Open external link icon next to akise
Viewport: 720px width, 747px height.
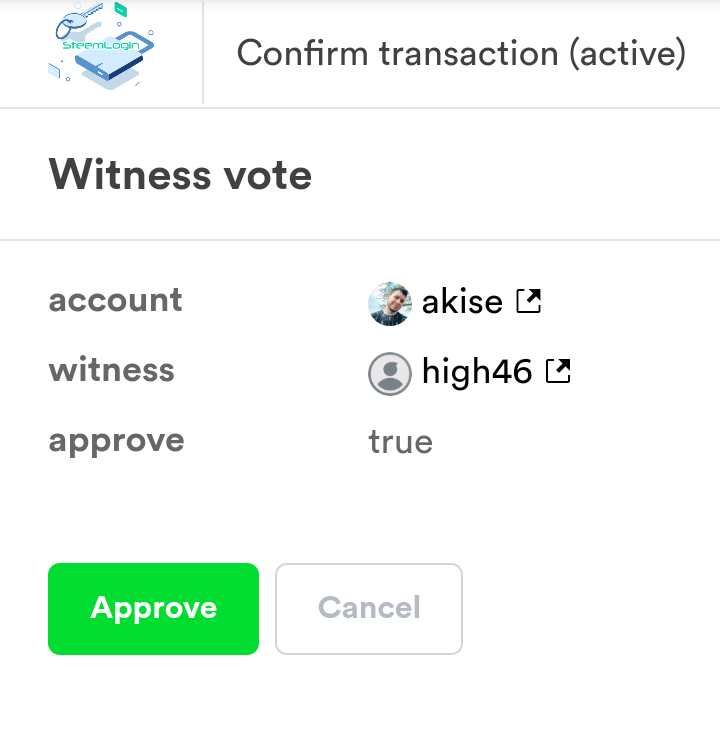click(x=528, y=300)
